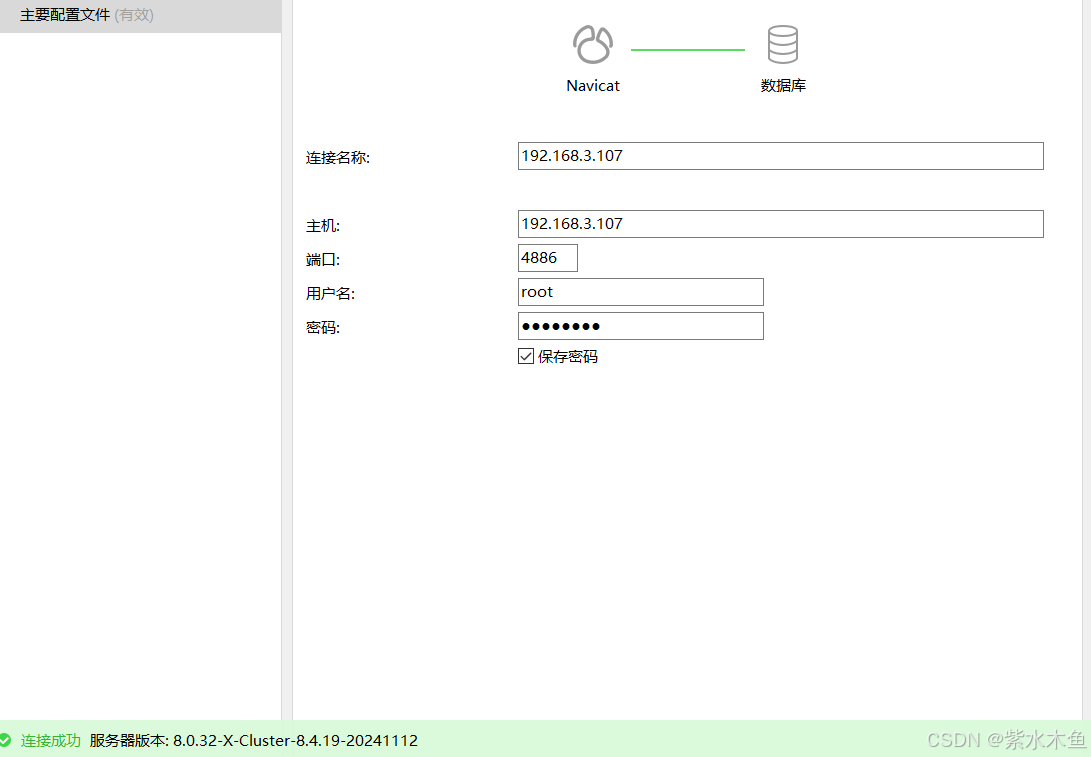Click server version text 8.0.32-X-Cluster-8.4.19-20241112
This screenshot has width=1091, height=757.
(x=295, y=740)
